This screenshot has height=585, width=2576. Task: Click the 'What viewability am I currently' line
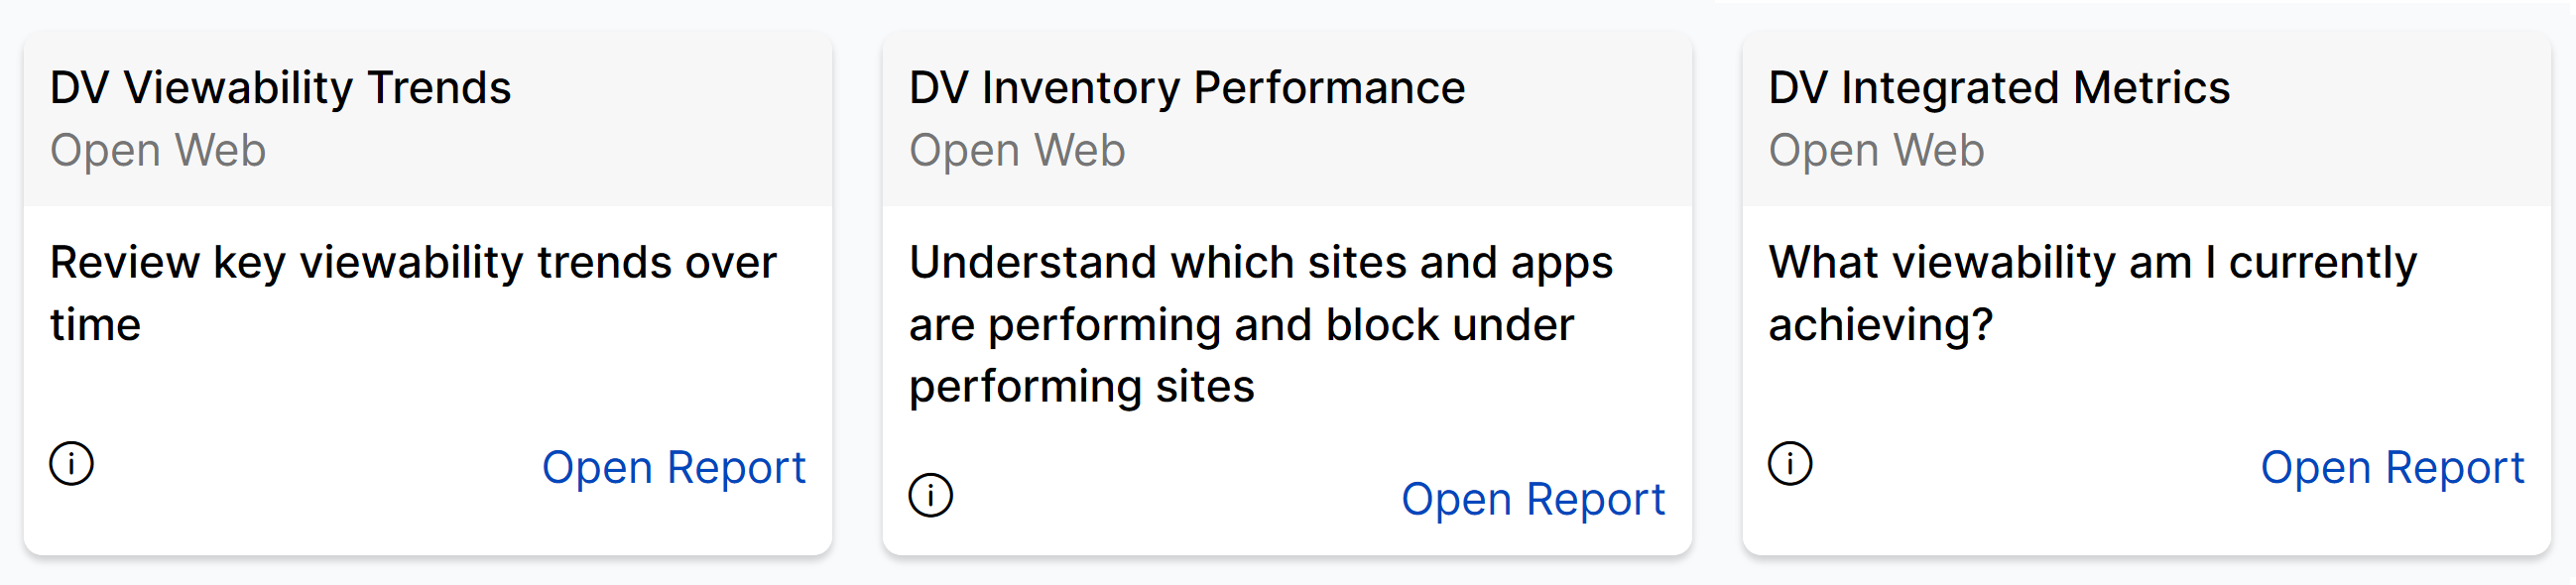coord(2092,263)
